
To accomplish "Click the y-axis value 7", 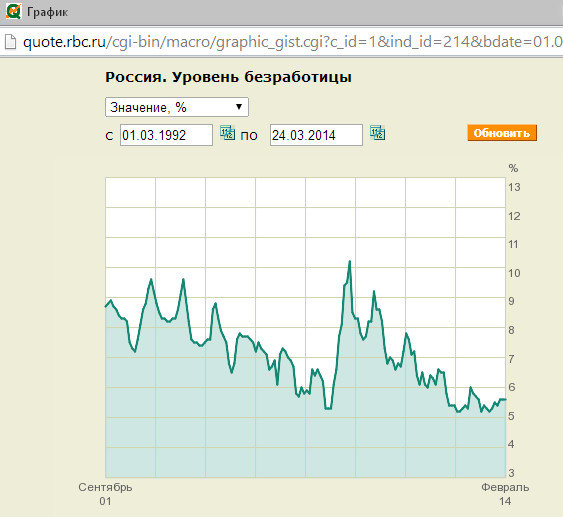I will click(511, 359).
